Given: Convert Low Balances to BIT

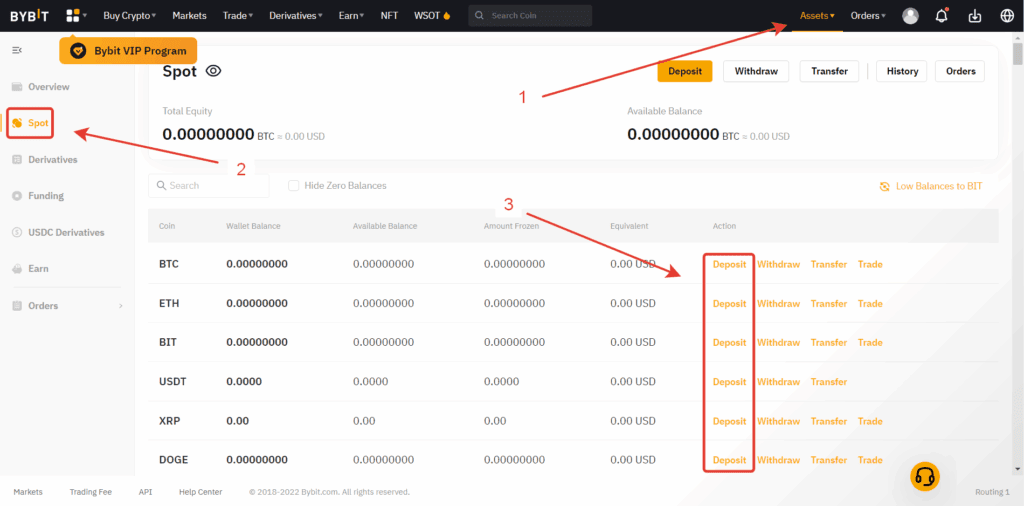Looking at the screenshot, I should click(x=930, y=186).
